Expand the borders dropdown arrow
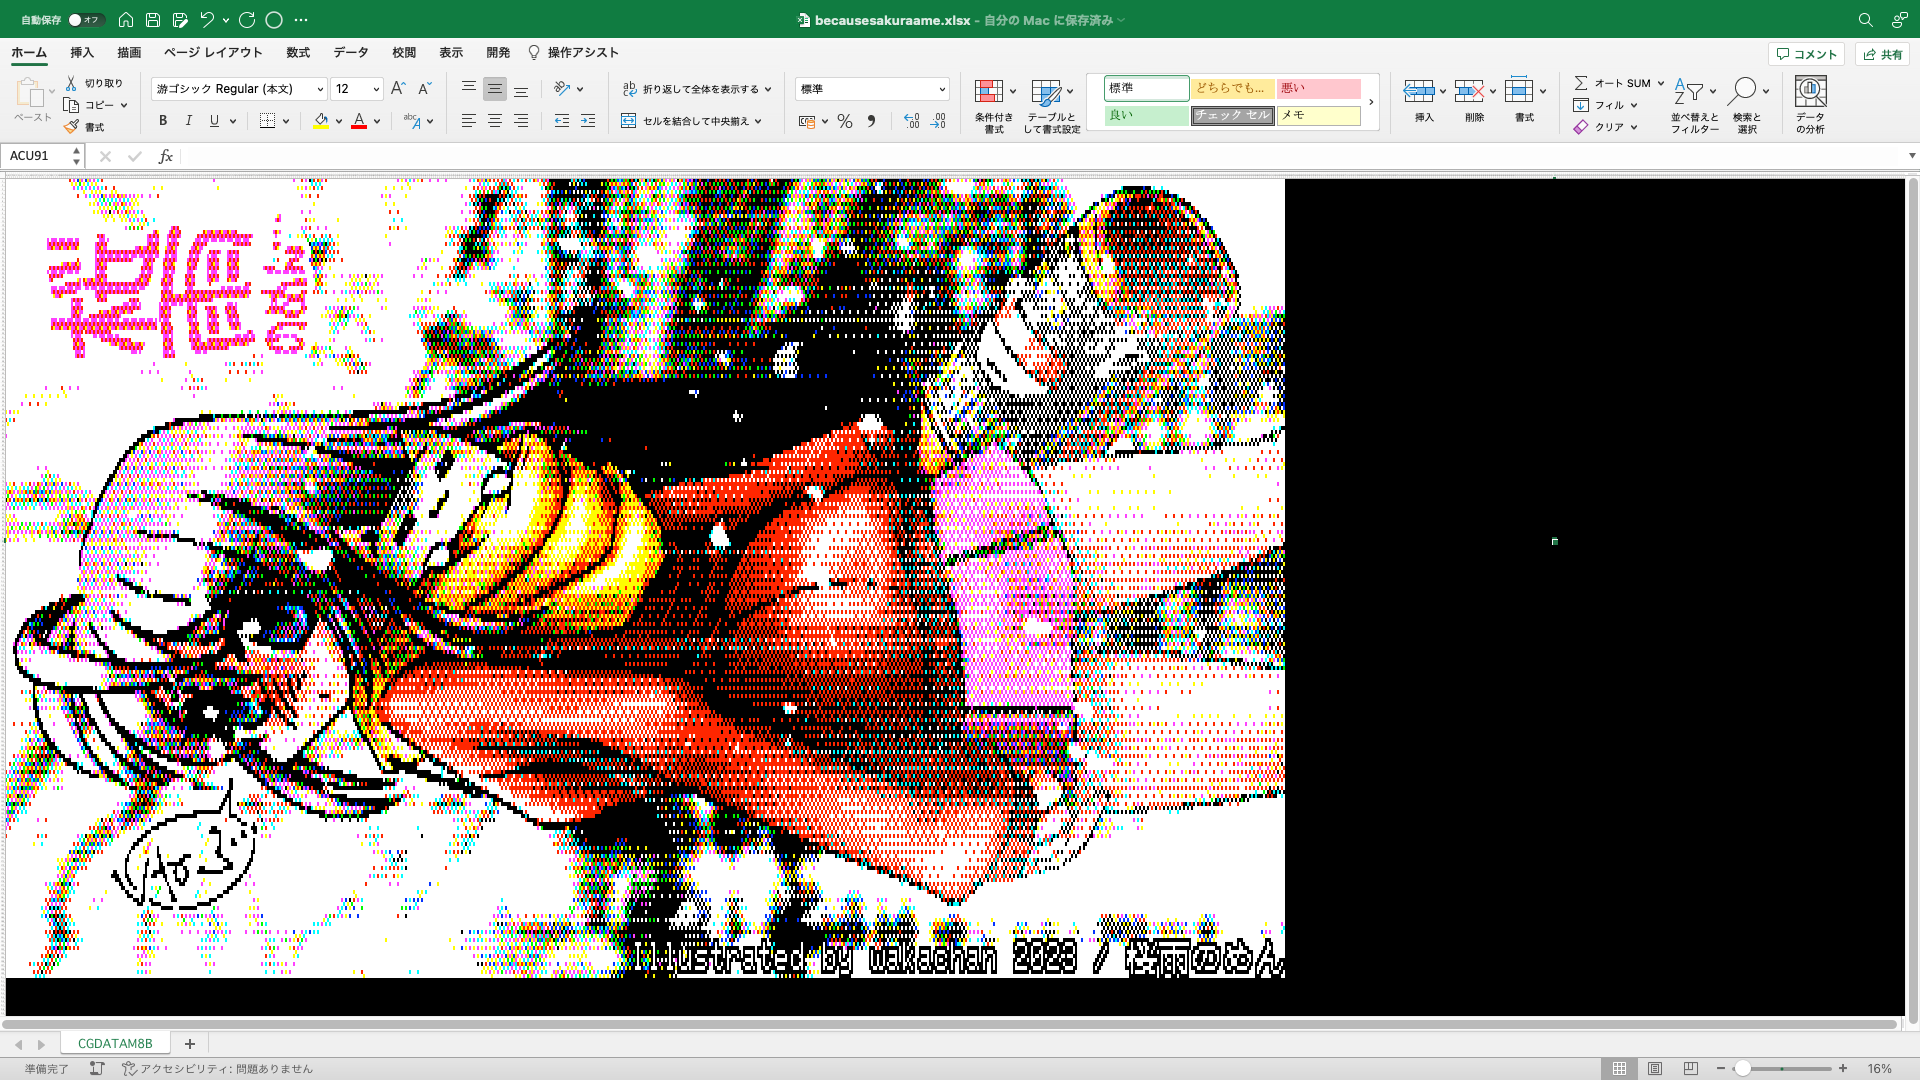The height and width of the screenshot is (1080, 1920). (x=286, y=121)
